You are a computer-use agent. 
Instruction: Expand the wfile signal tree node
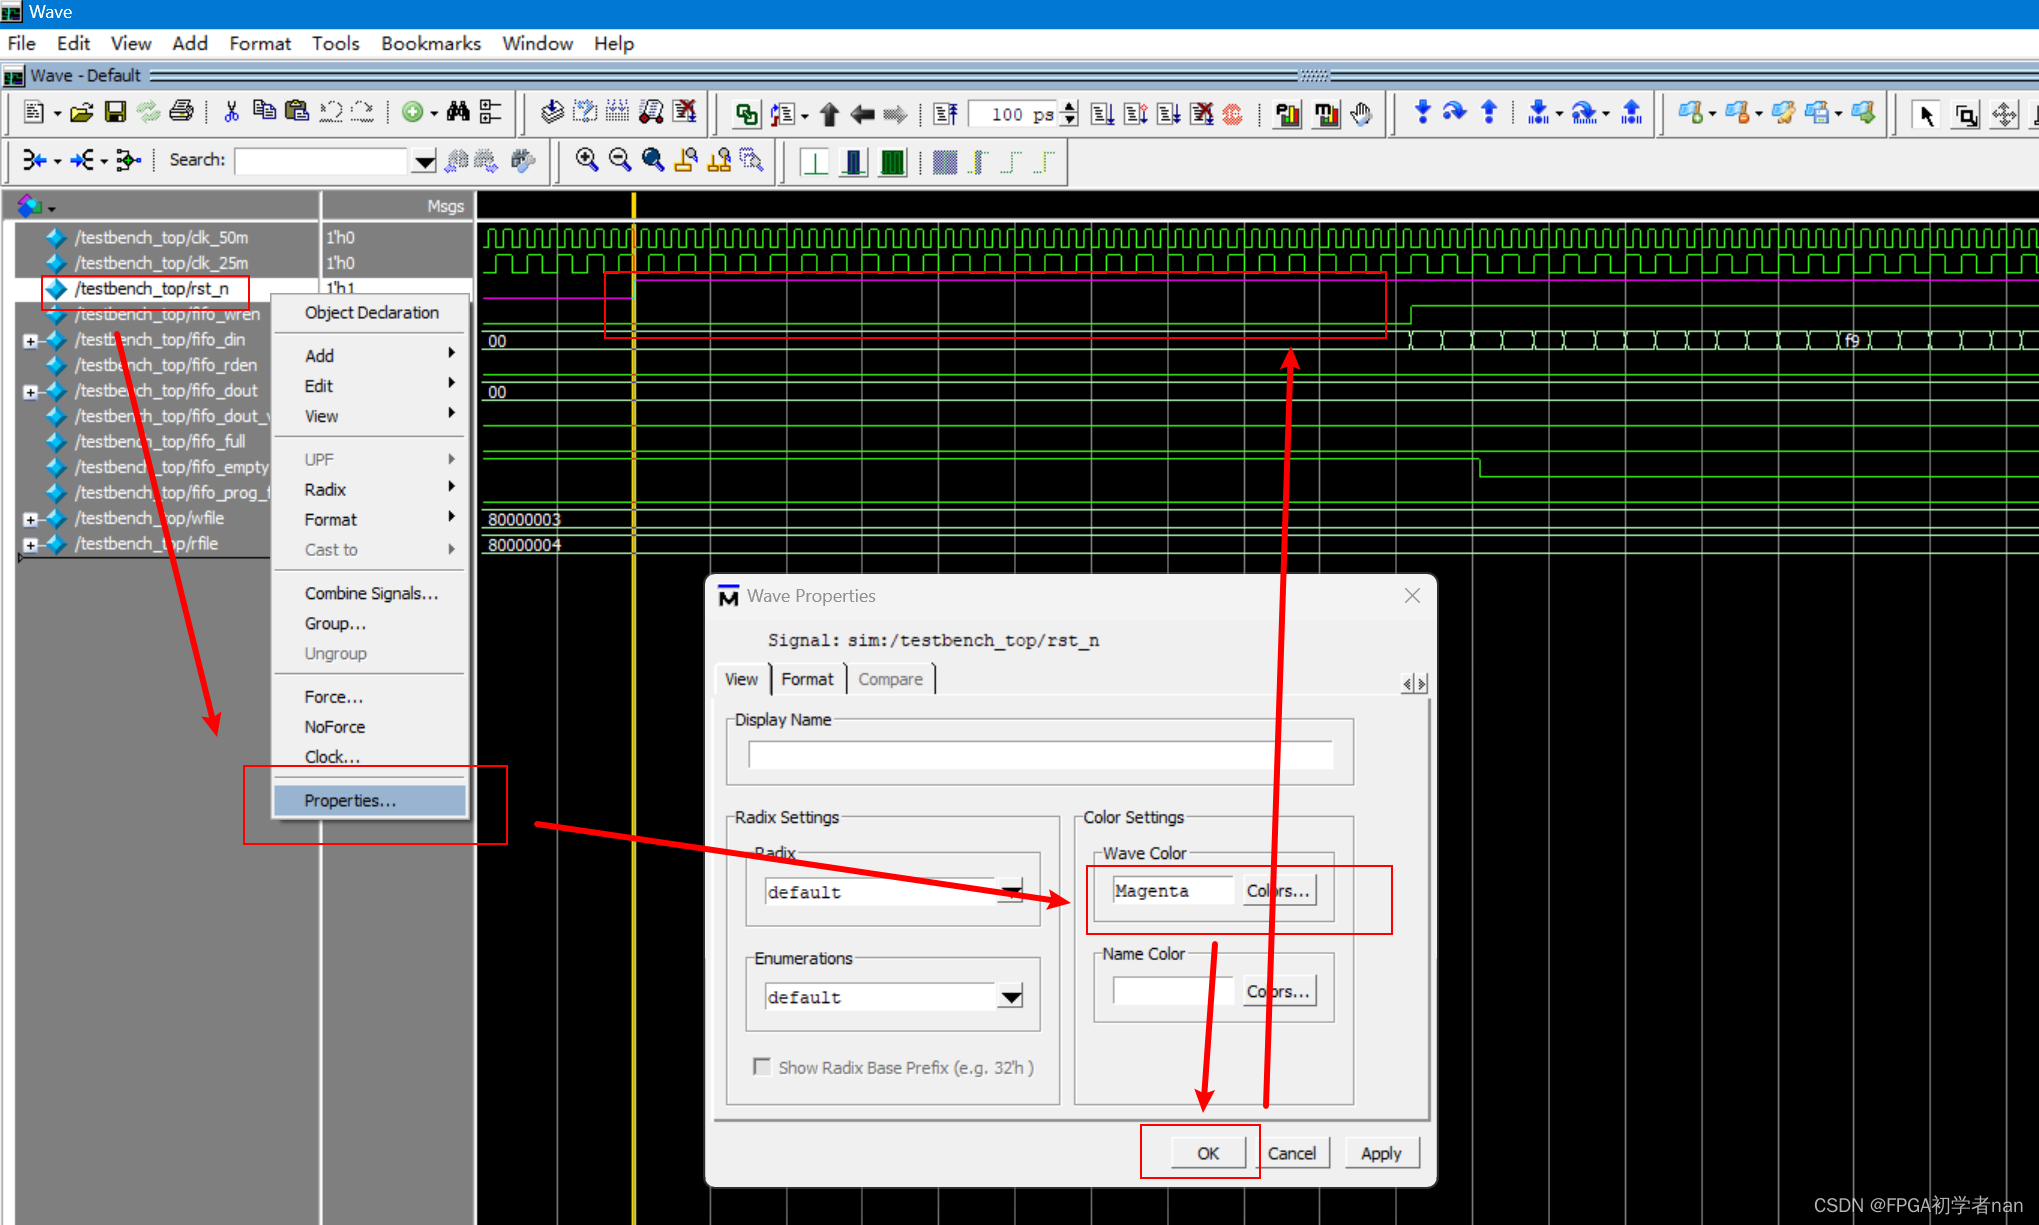coord(30,519)
